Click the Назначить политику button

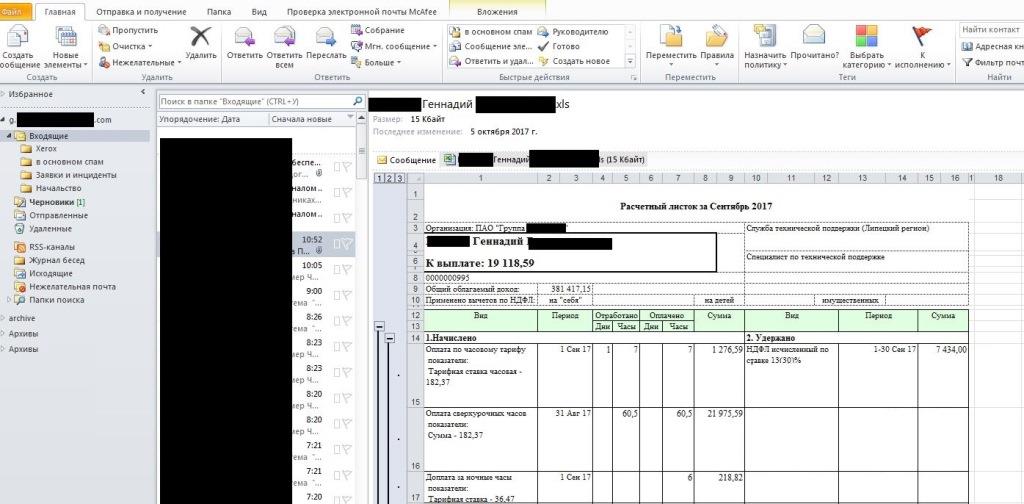765,46
